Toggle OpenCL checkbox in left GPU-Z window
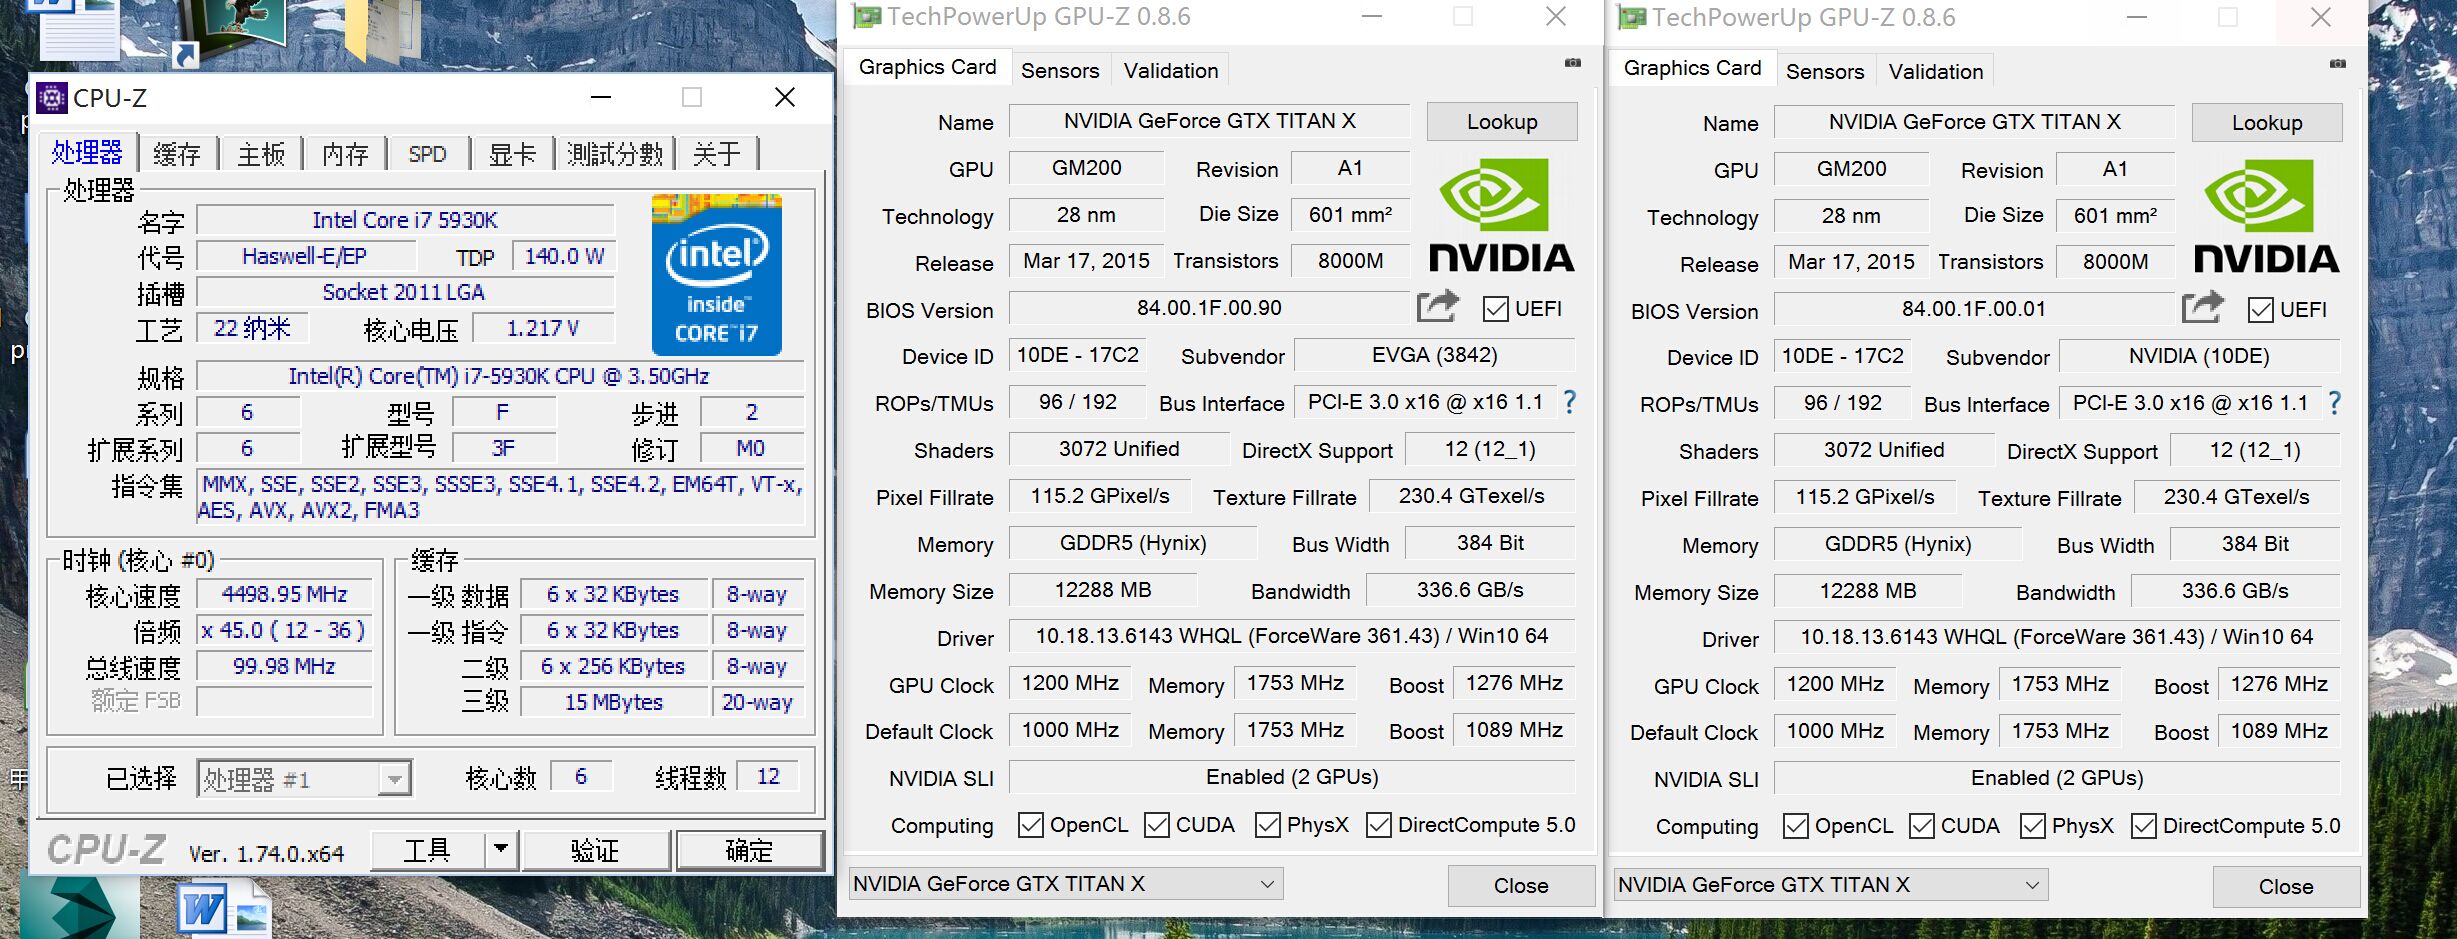This screenshot has height=939, width=2457. pos(1030,825)
